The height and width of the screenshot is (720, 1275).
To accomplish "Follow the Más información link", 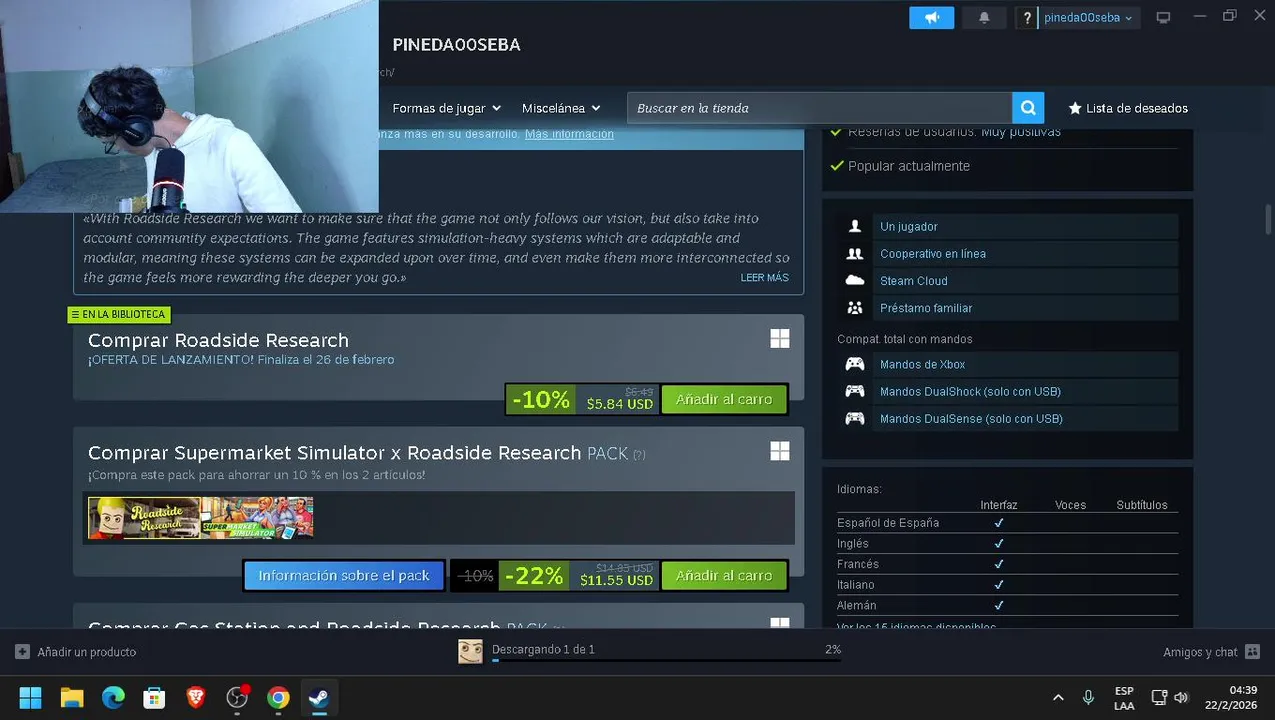I will tap(569, 134).
